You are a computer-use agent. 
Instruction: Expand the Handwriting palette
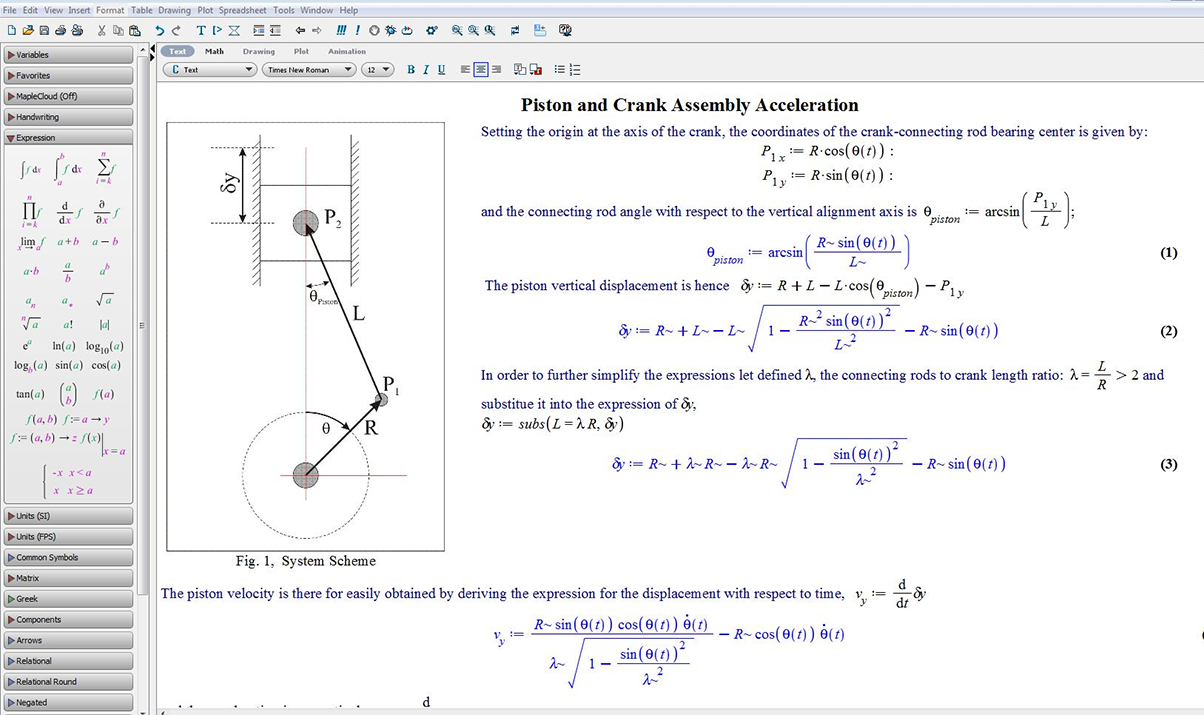tap(68, 117)
